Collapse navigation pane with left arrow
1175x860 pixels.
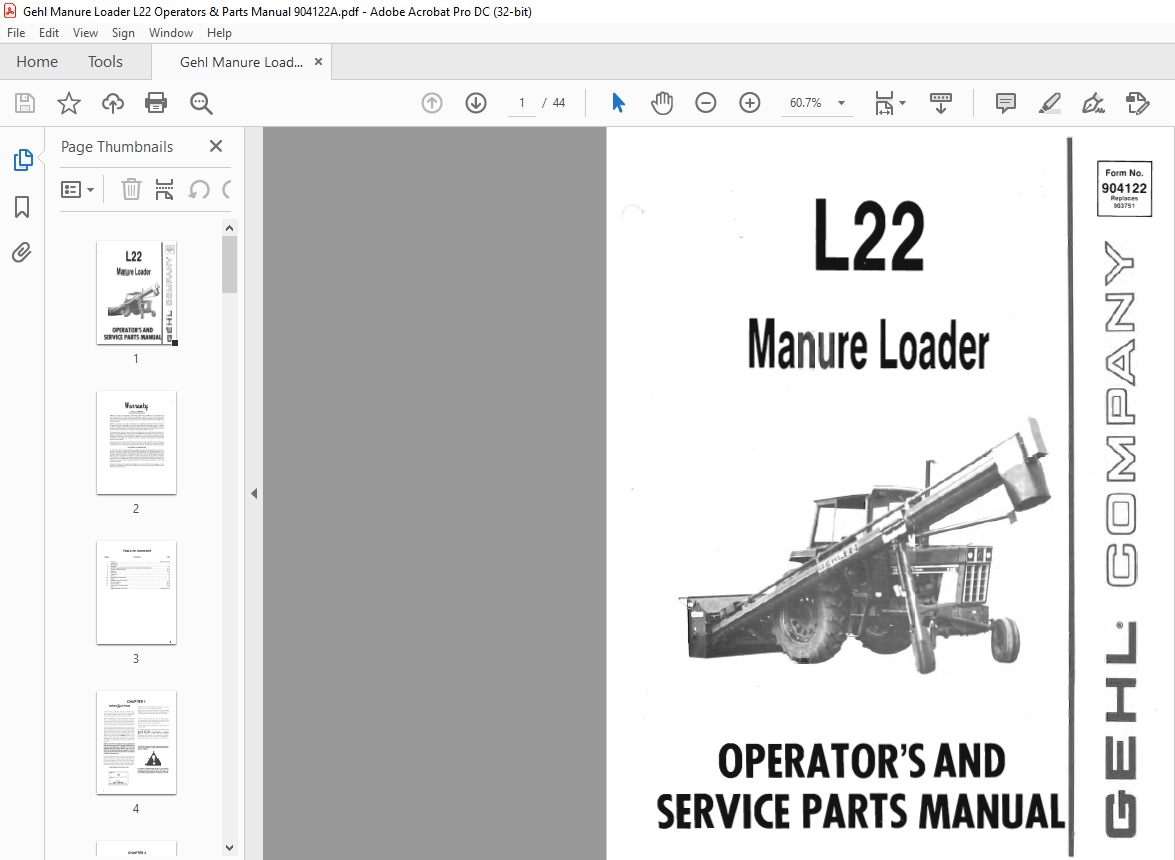254,494
